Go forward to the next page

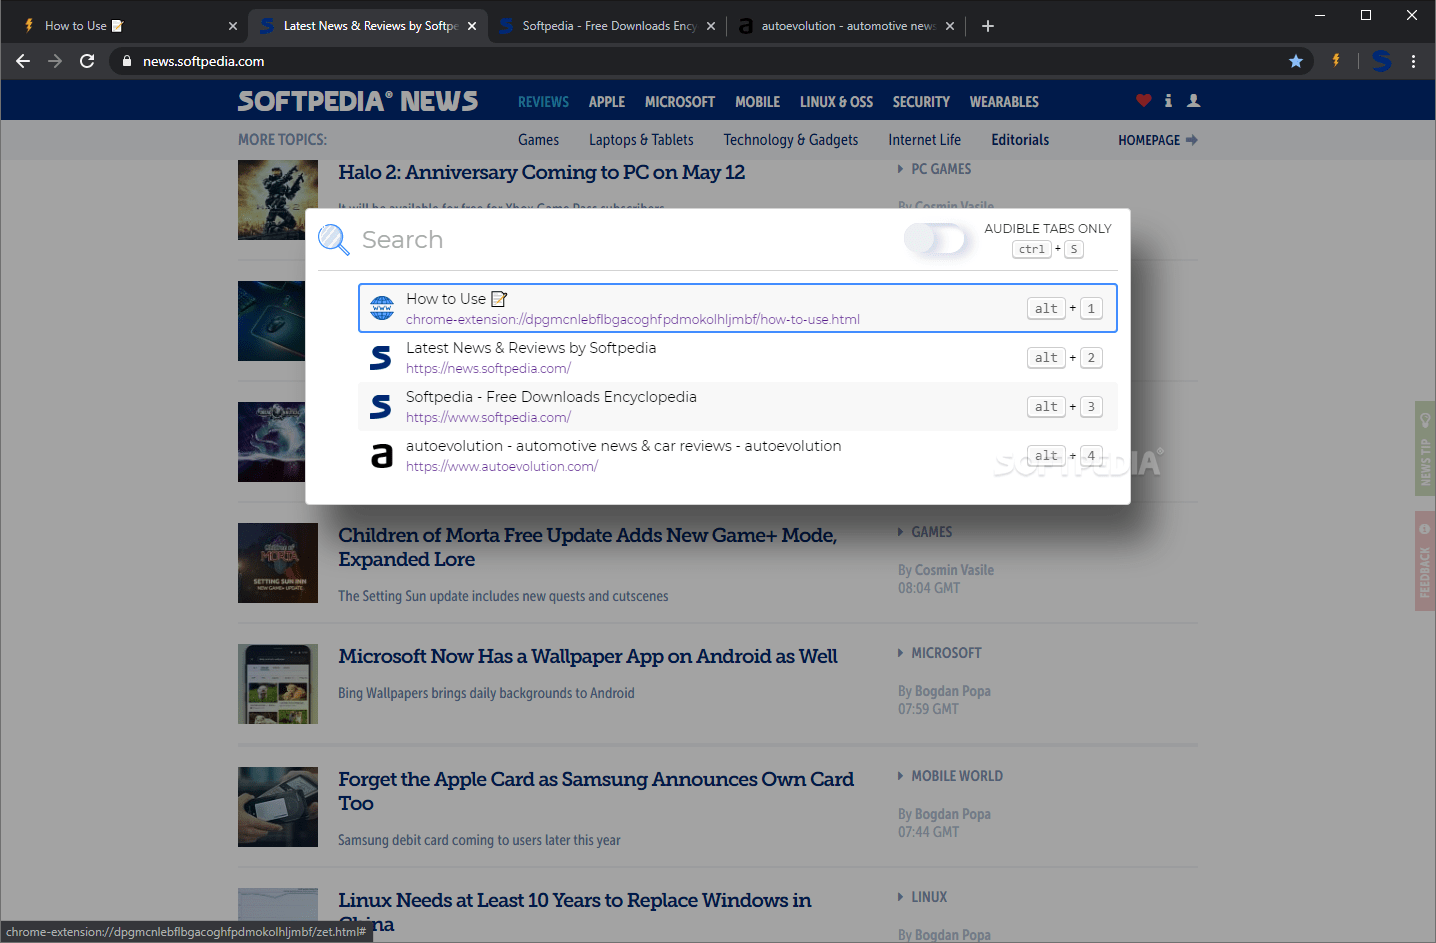click(x=55, y=61)
